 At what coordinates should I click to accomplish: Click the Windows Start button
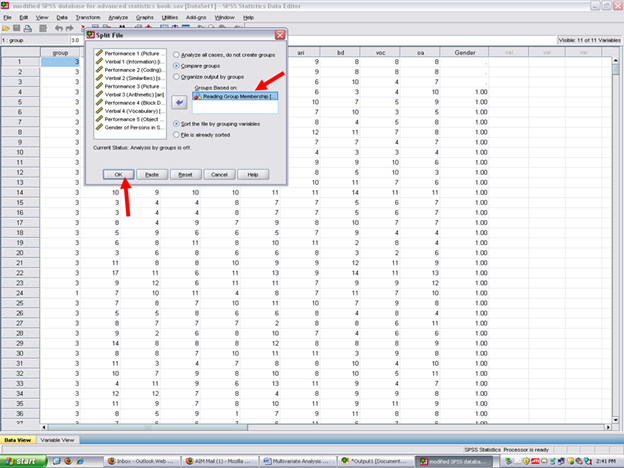pyautogui.click(x=23, y=460)
